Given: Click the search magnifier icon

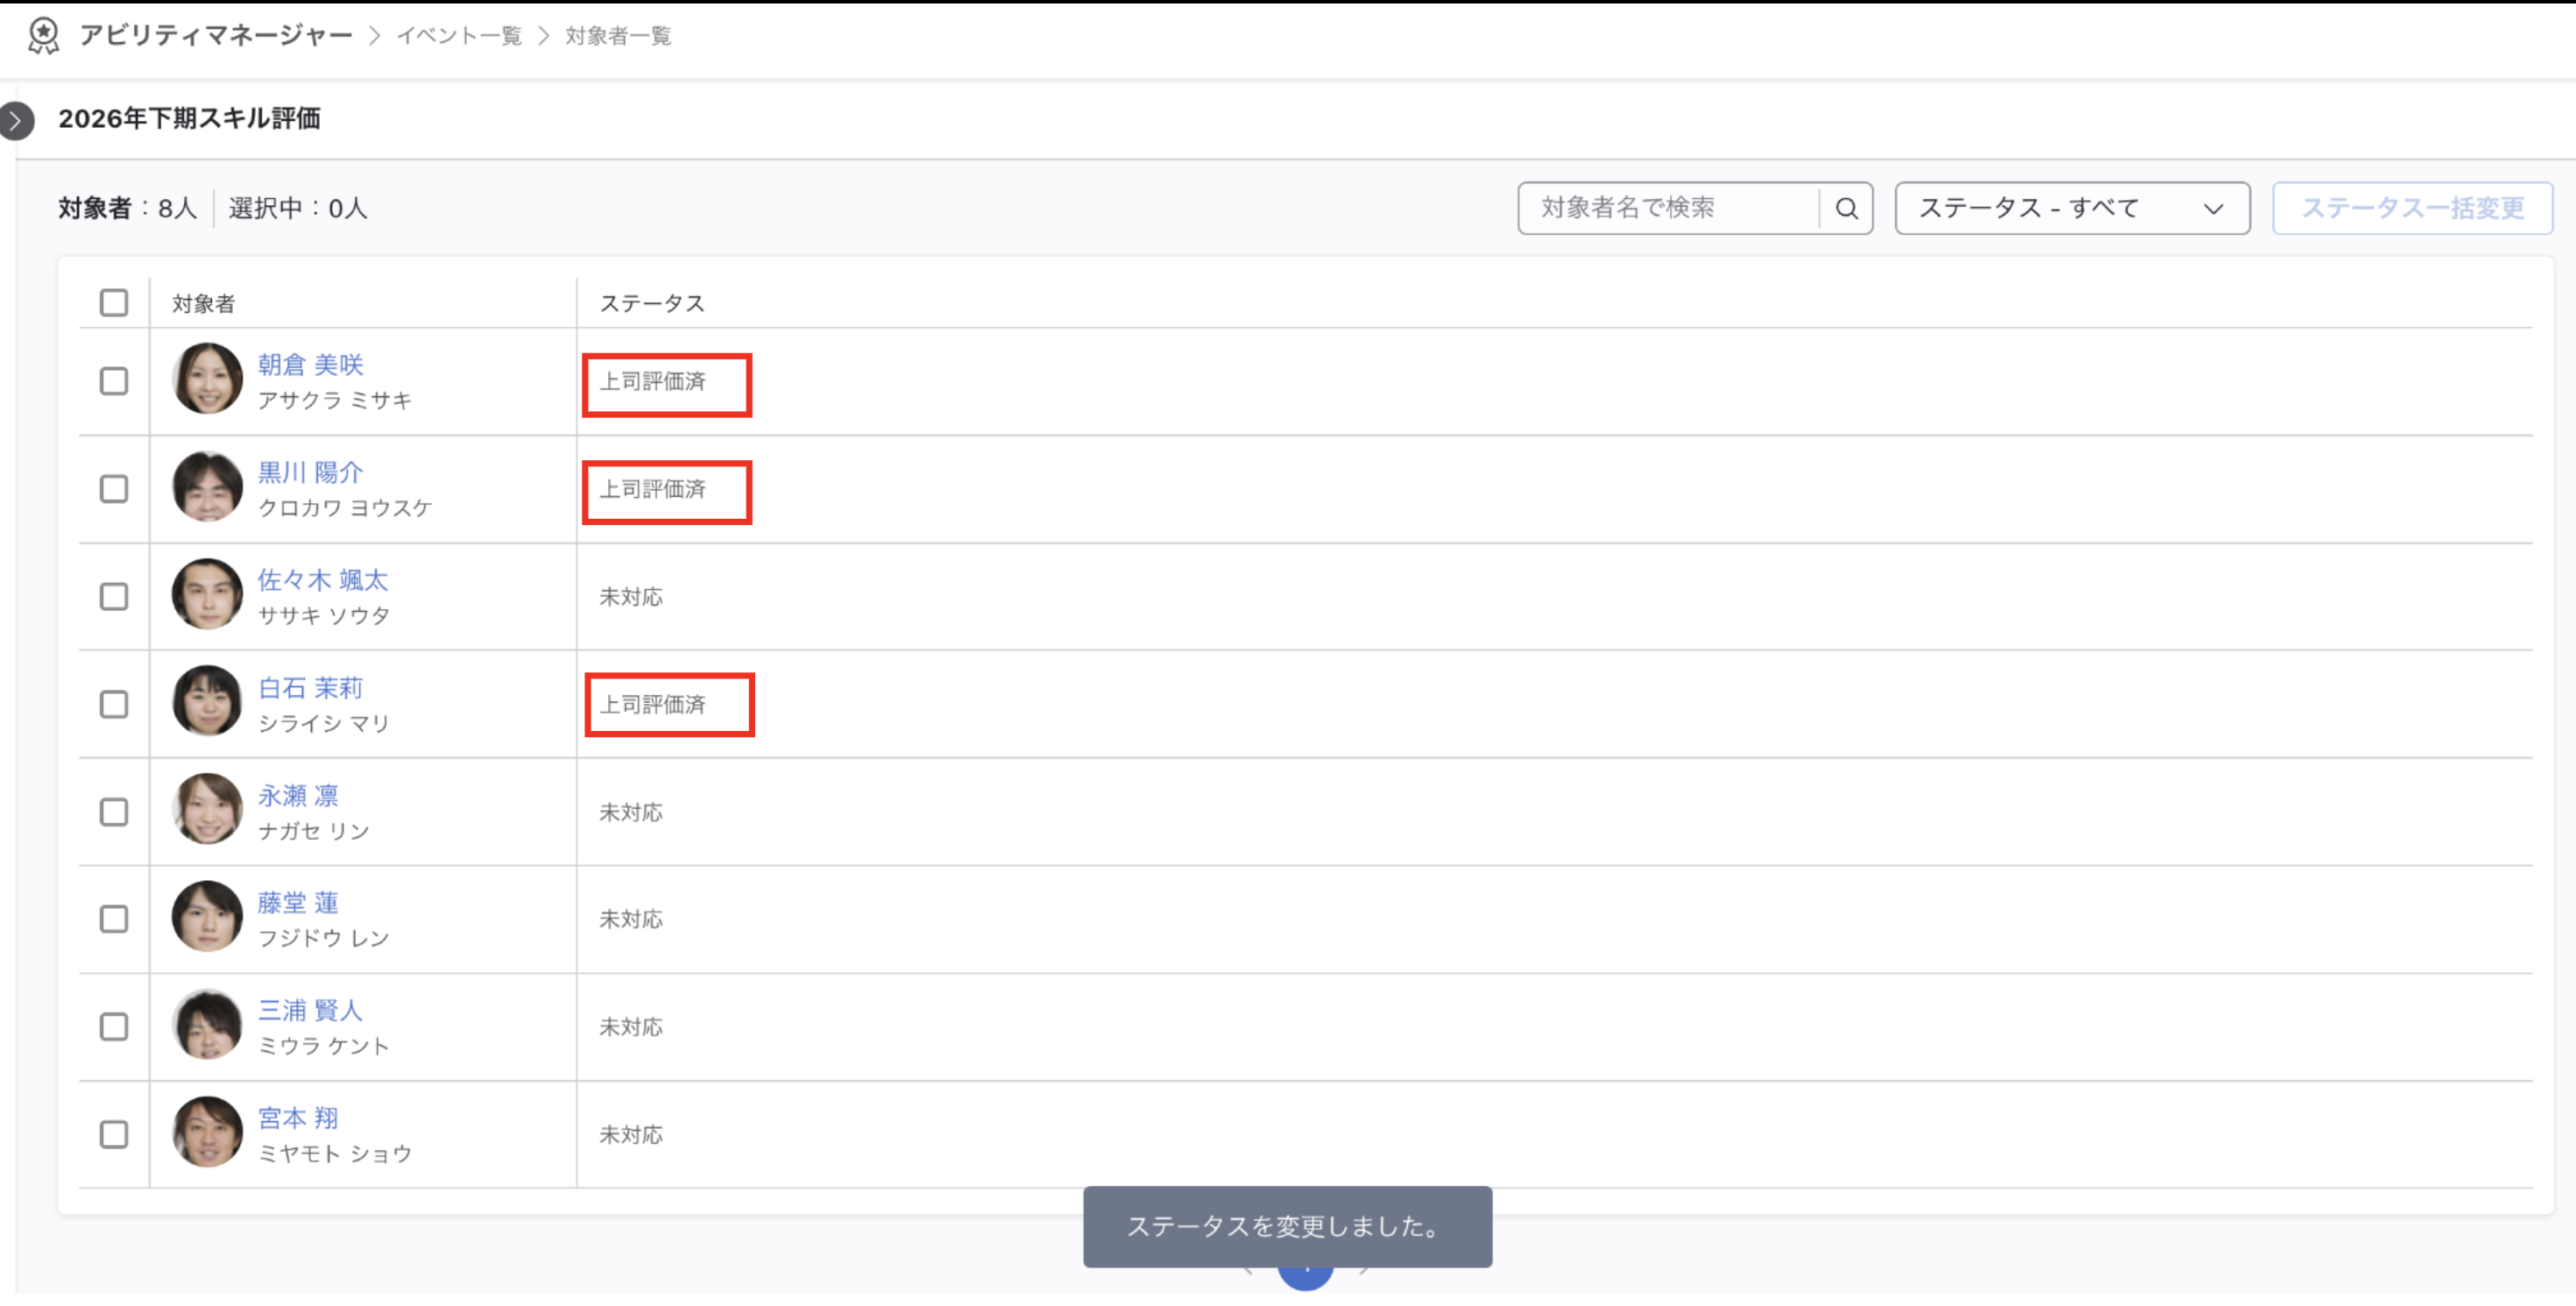Looking at the screenshot, I should click(1846, 208).
